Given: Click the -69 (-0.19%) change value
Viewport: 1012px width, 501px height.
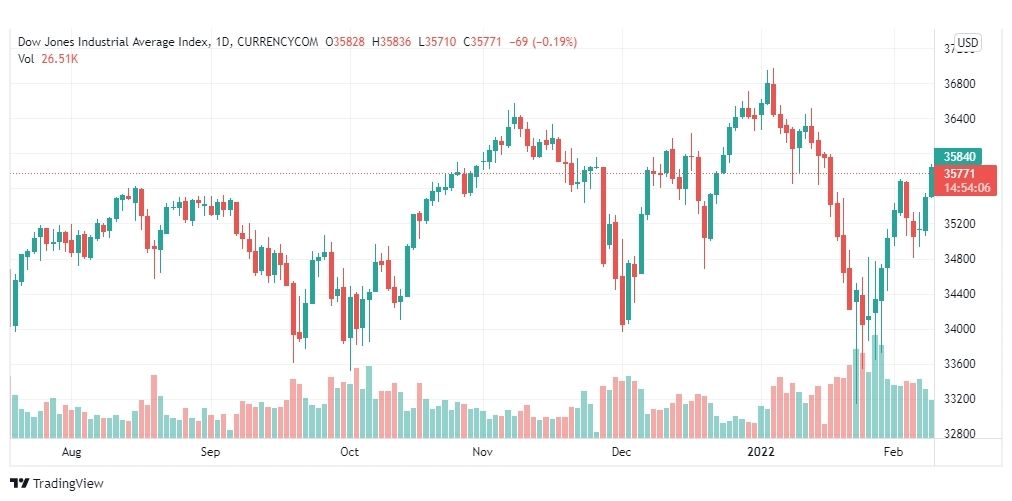Looking at the screenshot, I should click(543, 42).
